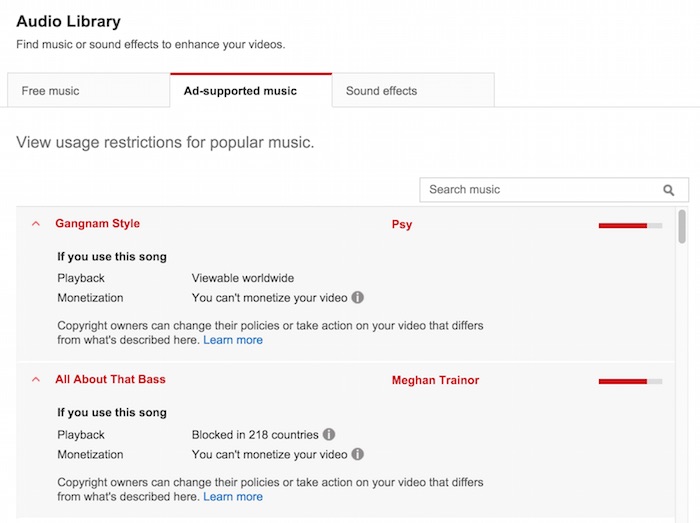The width and height of the screenshot is (700, 523).
Task: Click the Gangnam Style popularity bar
Action: click(629, 226)
